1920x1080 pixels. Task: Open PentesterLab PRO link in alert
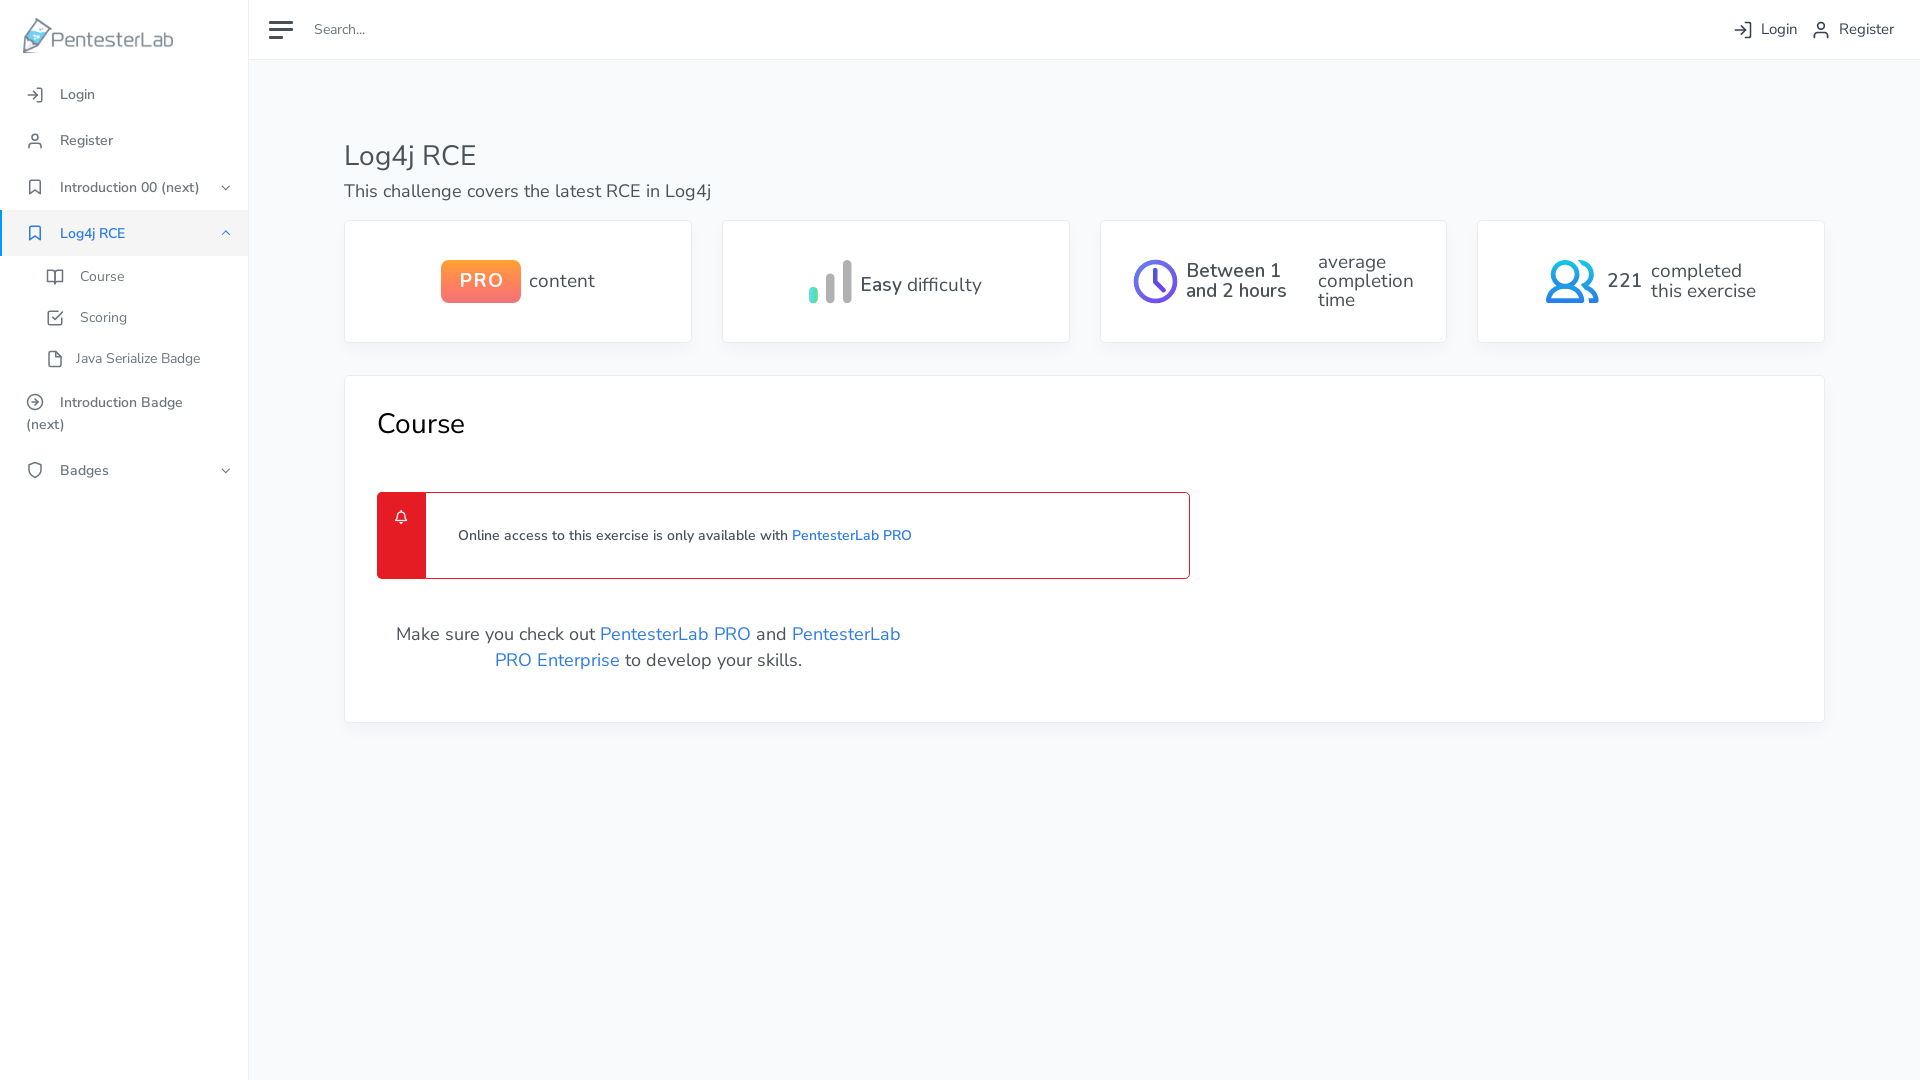click(x=852, y=536)
